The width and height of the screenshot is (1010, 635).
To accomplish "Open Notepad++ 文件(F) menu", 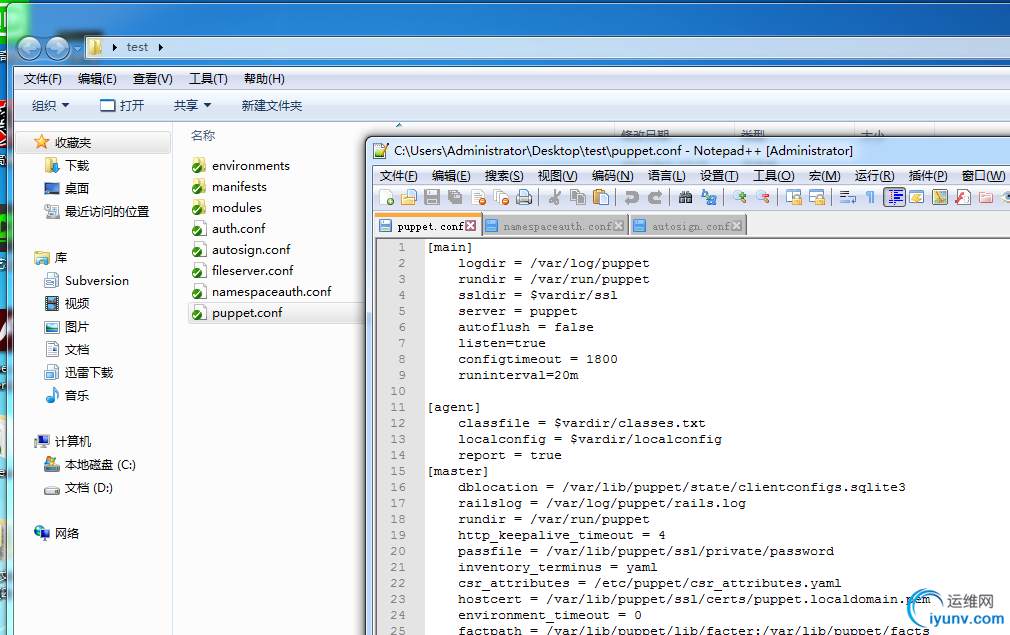I will click(x=398, y=176).
